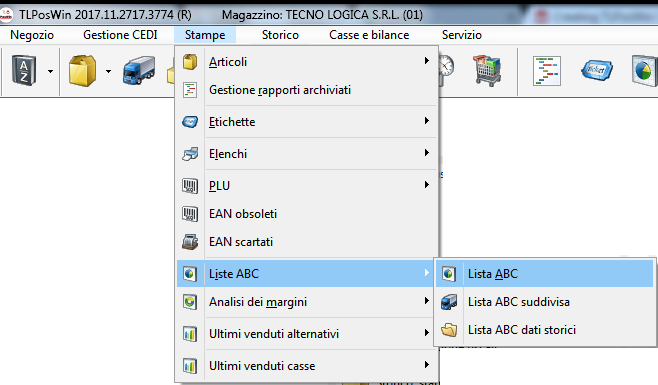Screen dimensions: 658x385
Task: Choose Gestione rapporti archiviati
Action: (x=307, y=90)
